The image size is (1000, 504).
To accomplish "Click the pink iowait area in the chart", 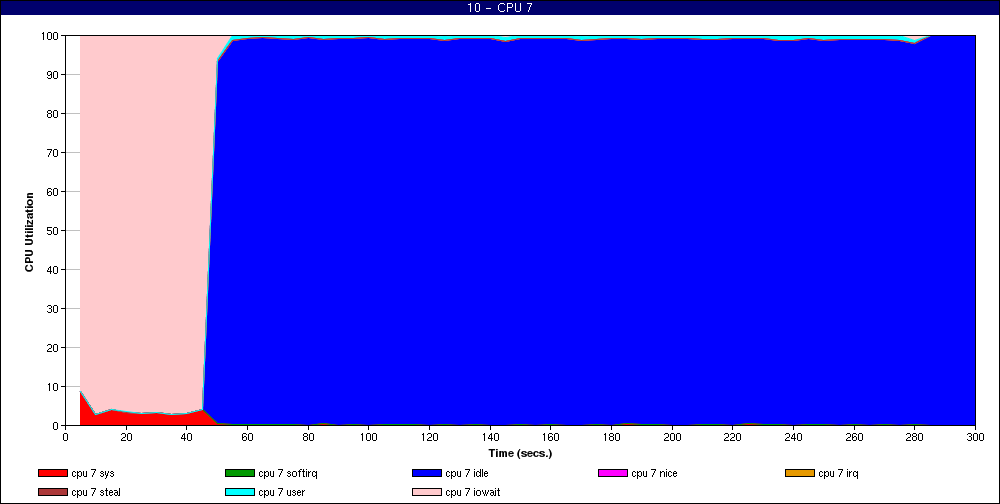I will tap(143, 217).
